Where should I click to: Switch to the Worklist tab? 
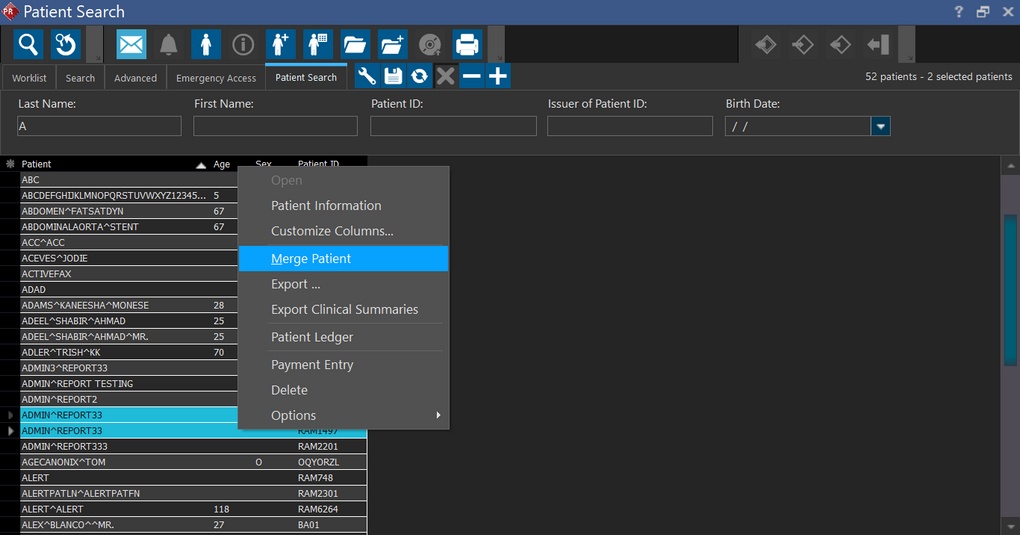pos(29,78)
